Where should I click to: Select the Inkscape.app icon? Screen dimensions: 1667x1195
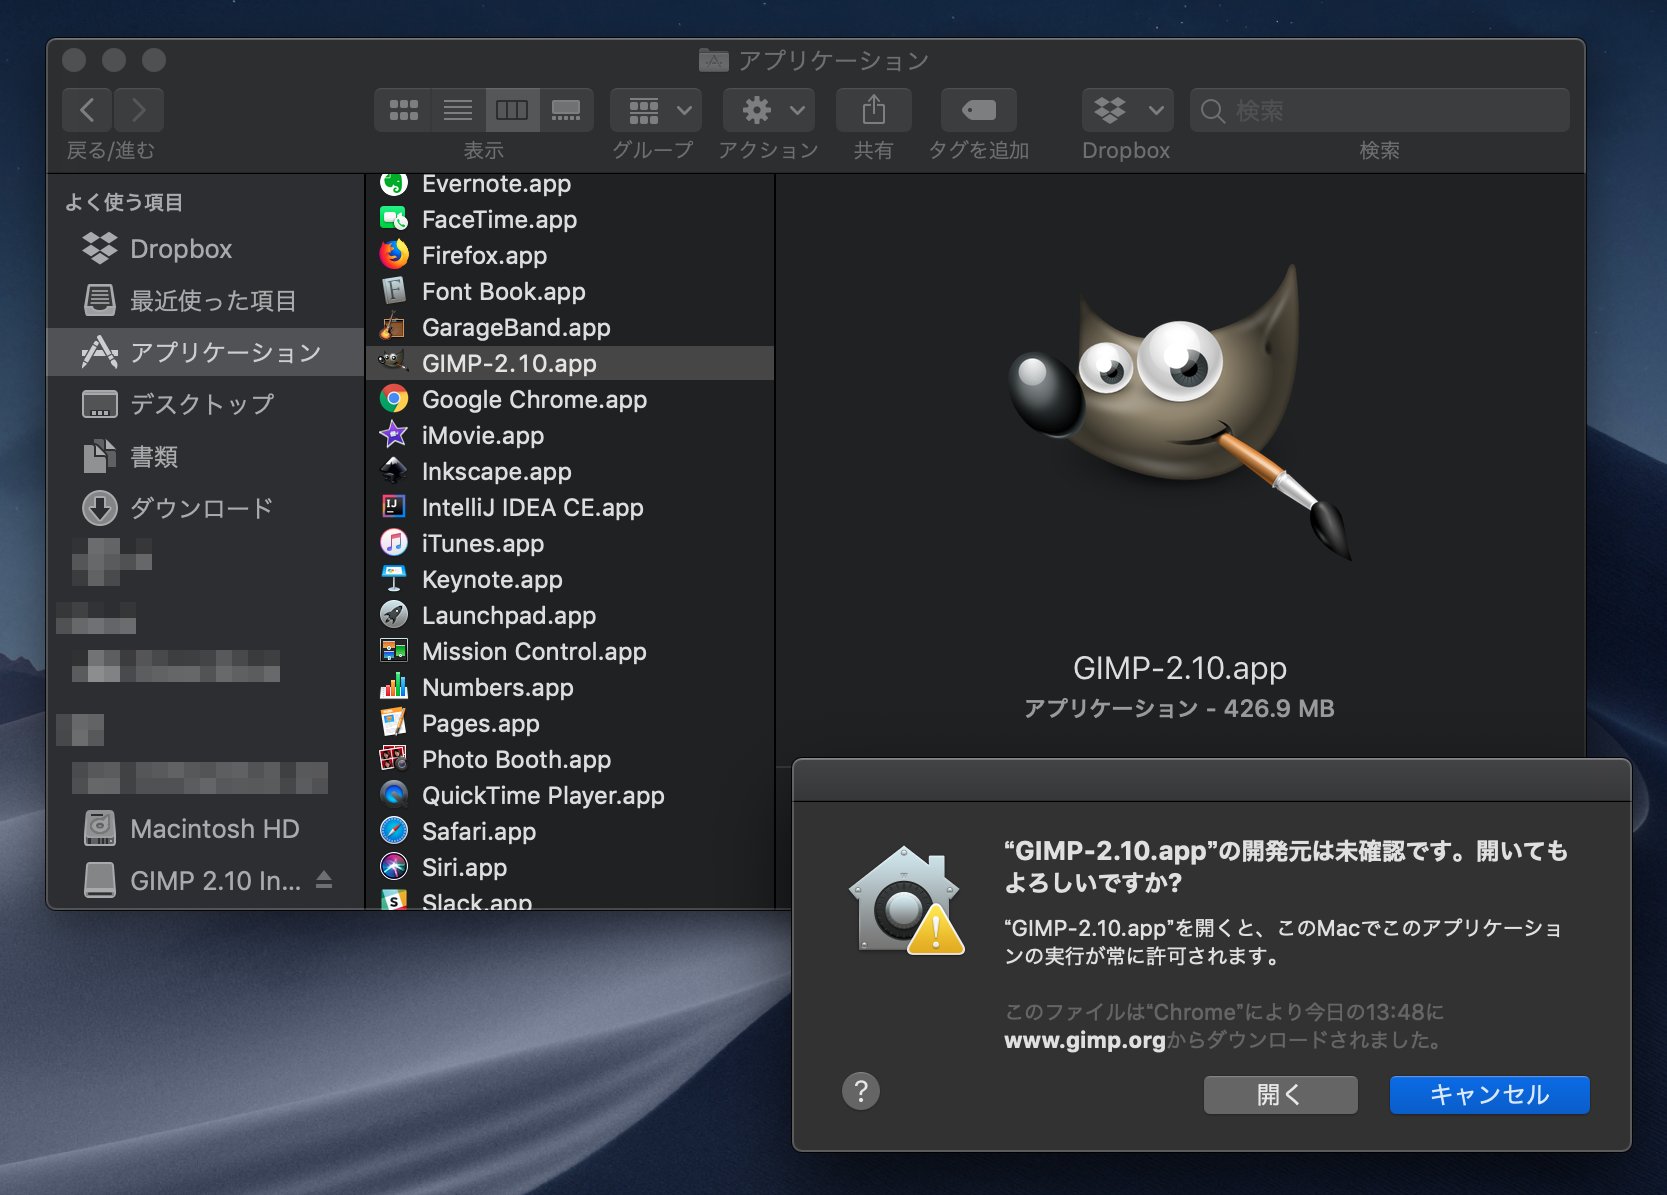(394, 471)
